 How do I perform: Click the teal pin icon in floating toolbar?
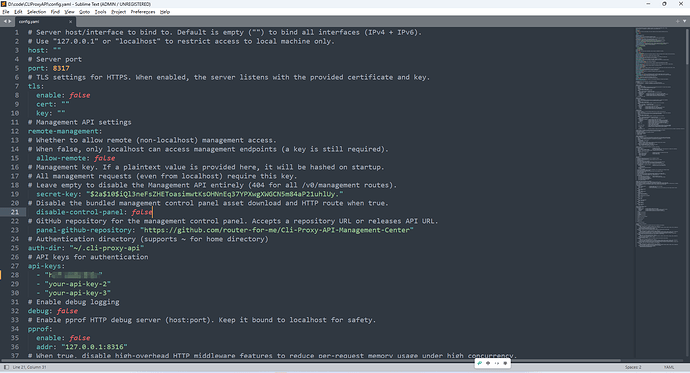480,363
